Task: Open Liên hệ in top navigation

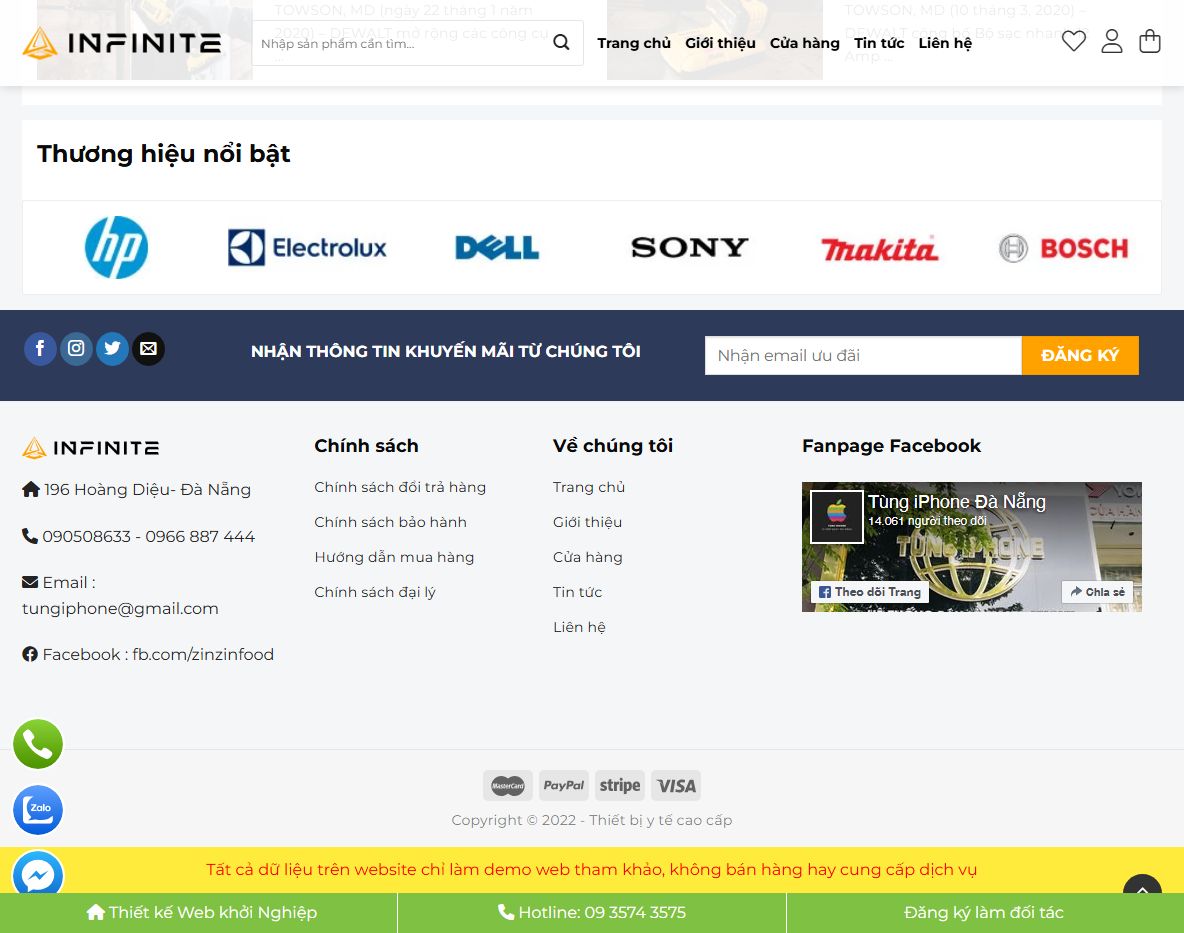Action: [x=945, y=43]
